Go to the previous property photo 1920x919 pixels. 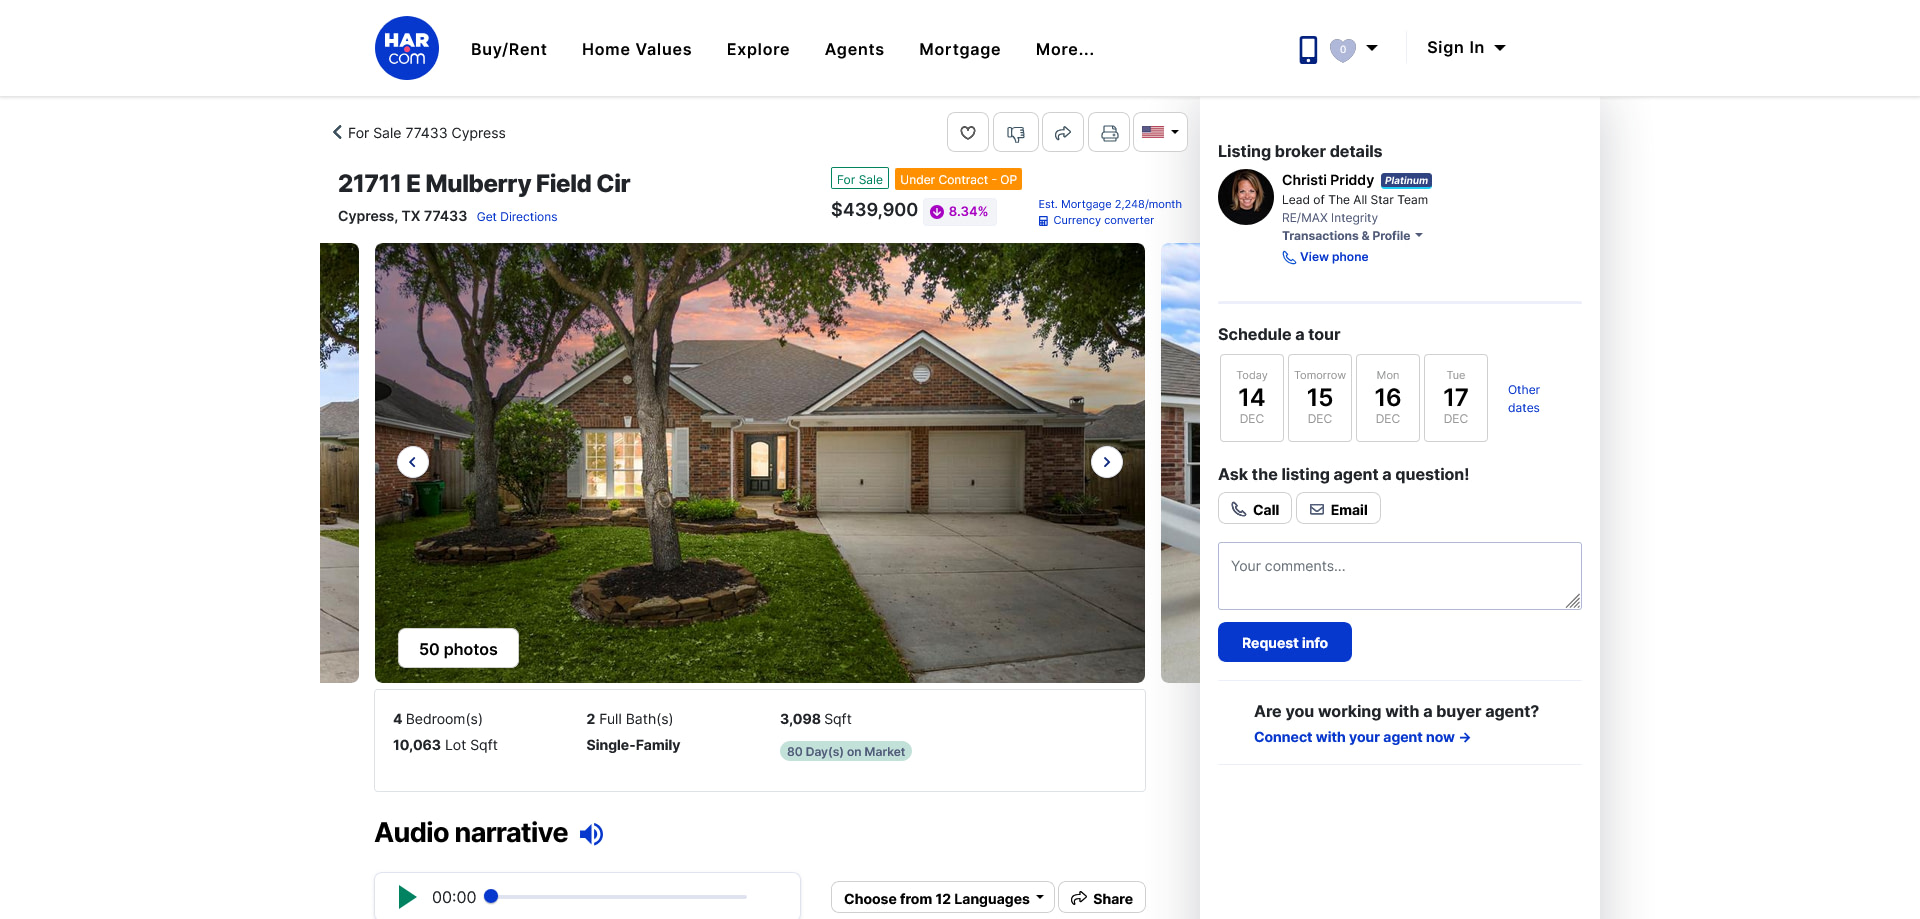point(413,462)
